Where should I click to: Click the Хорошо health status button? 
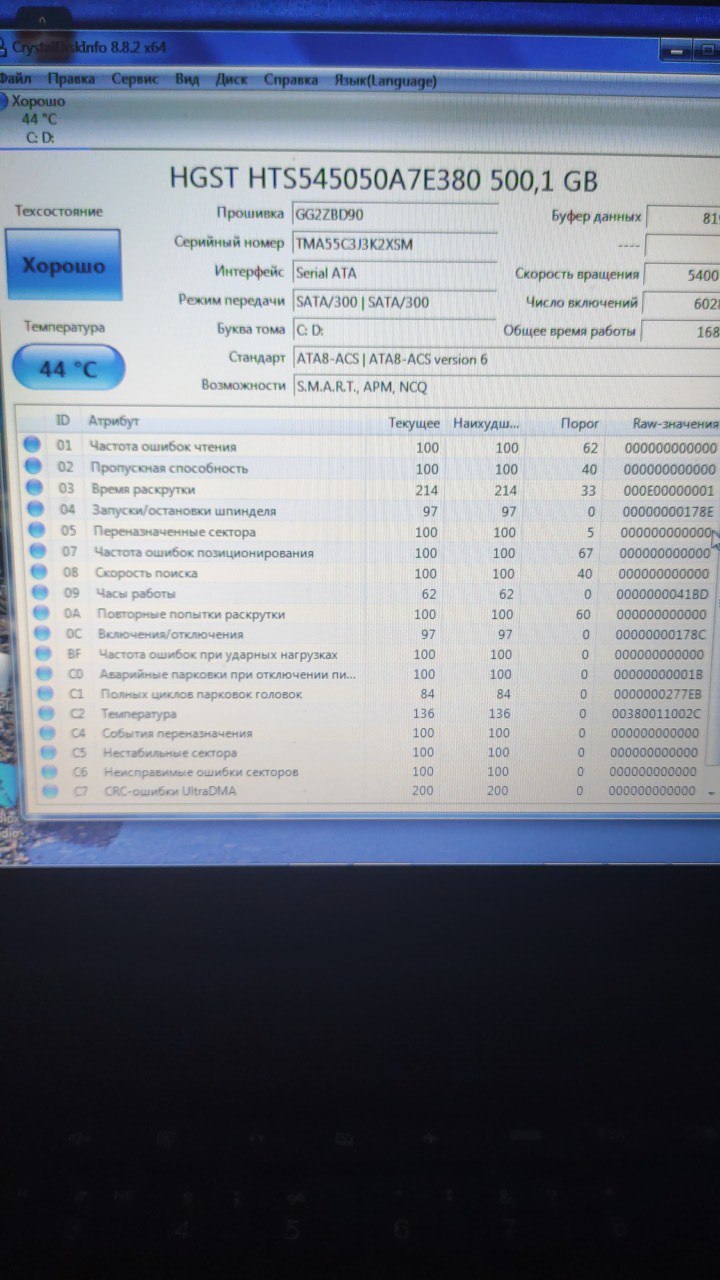[64, 265]
